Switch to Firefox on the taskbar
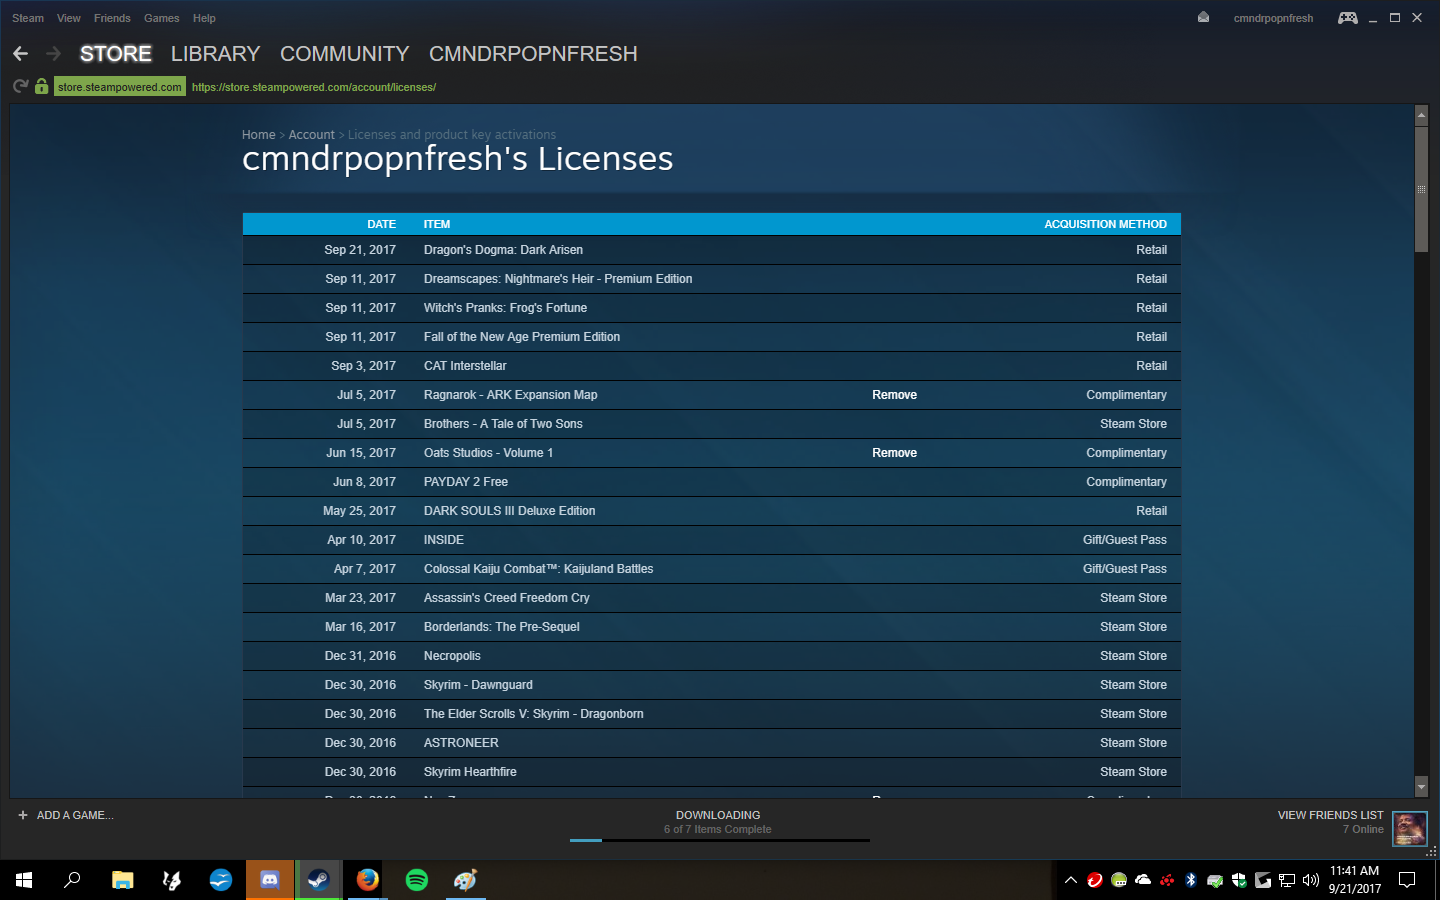This screenshot has height=900, width=1440. (x=367, y=880)
